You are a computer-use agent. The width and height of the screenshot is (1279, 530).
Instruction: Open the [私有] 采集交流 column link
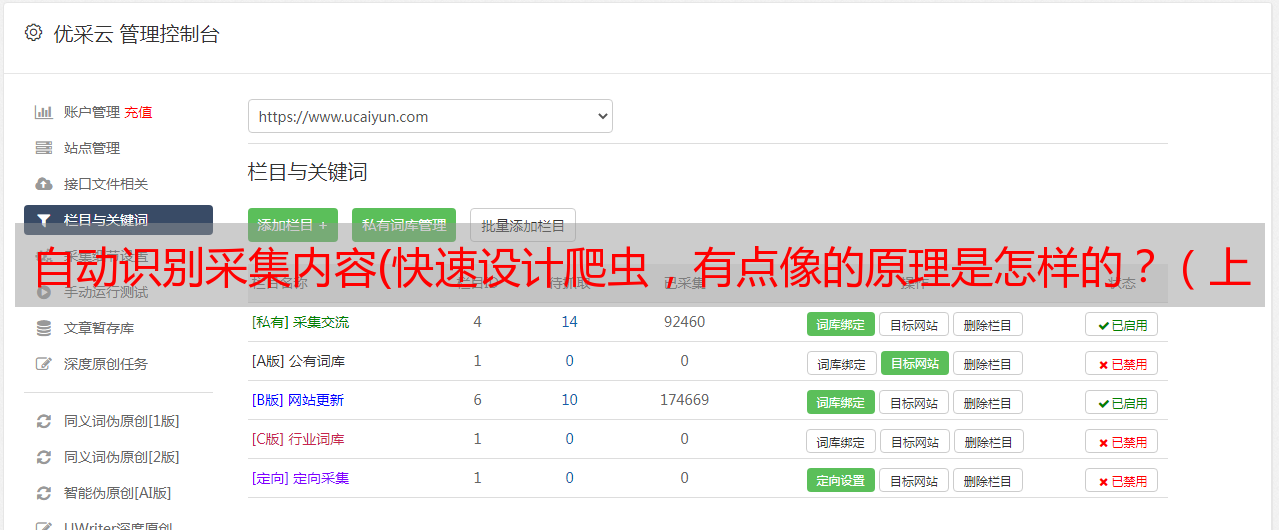click(x=300, y=322)
